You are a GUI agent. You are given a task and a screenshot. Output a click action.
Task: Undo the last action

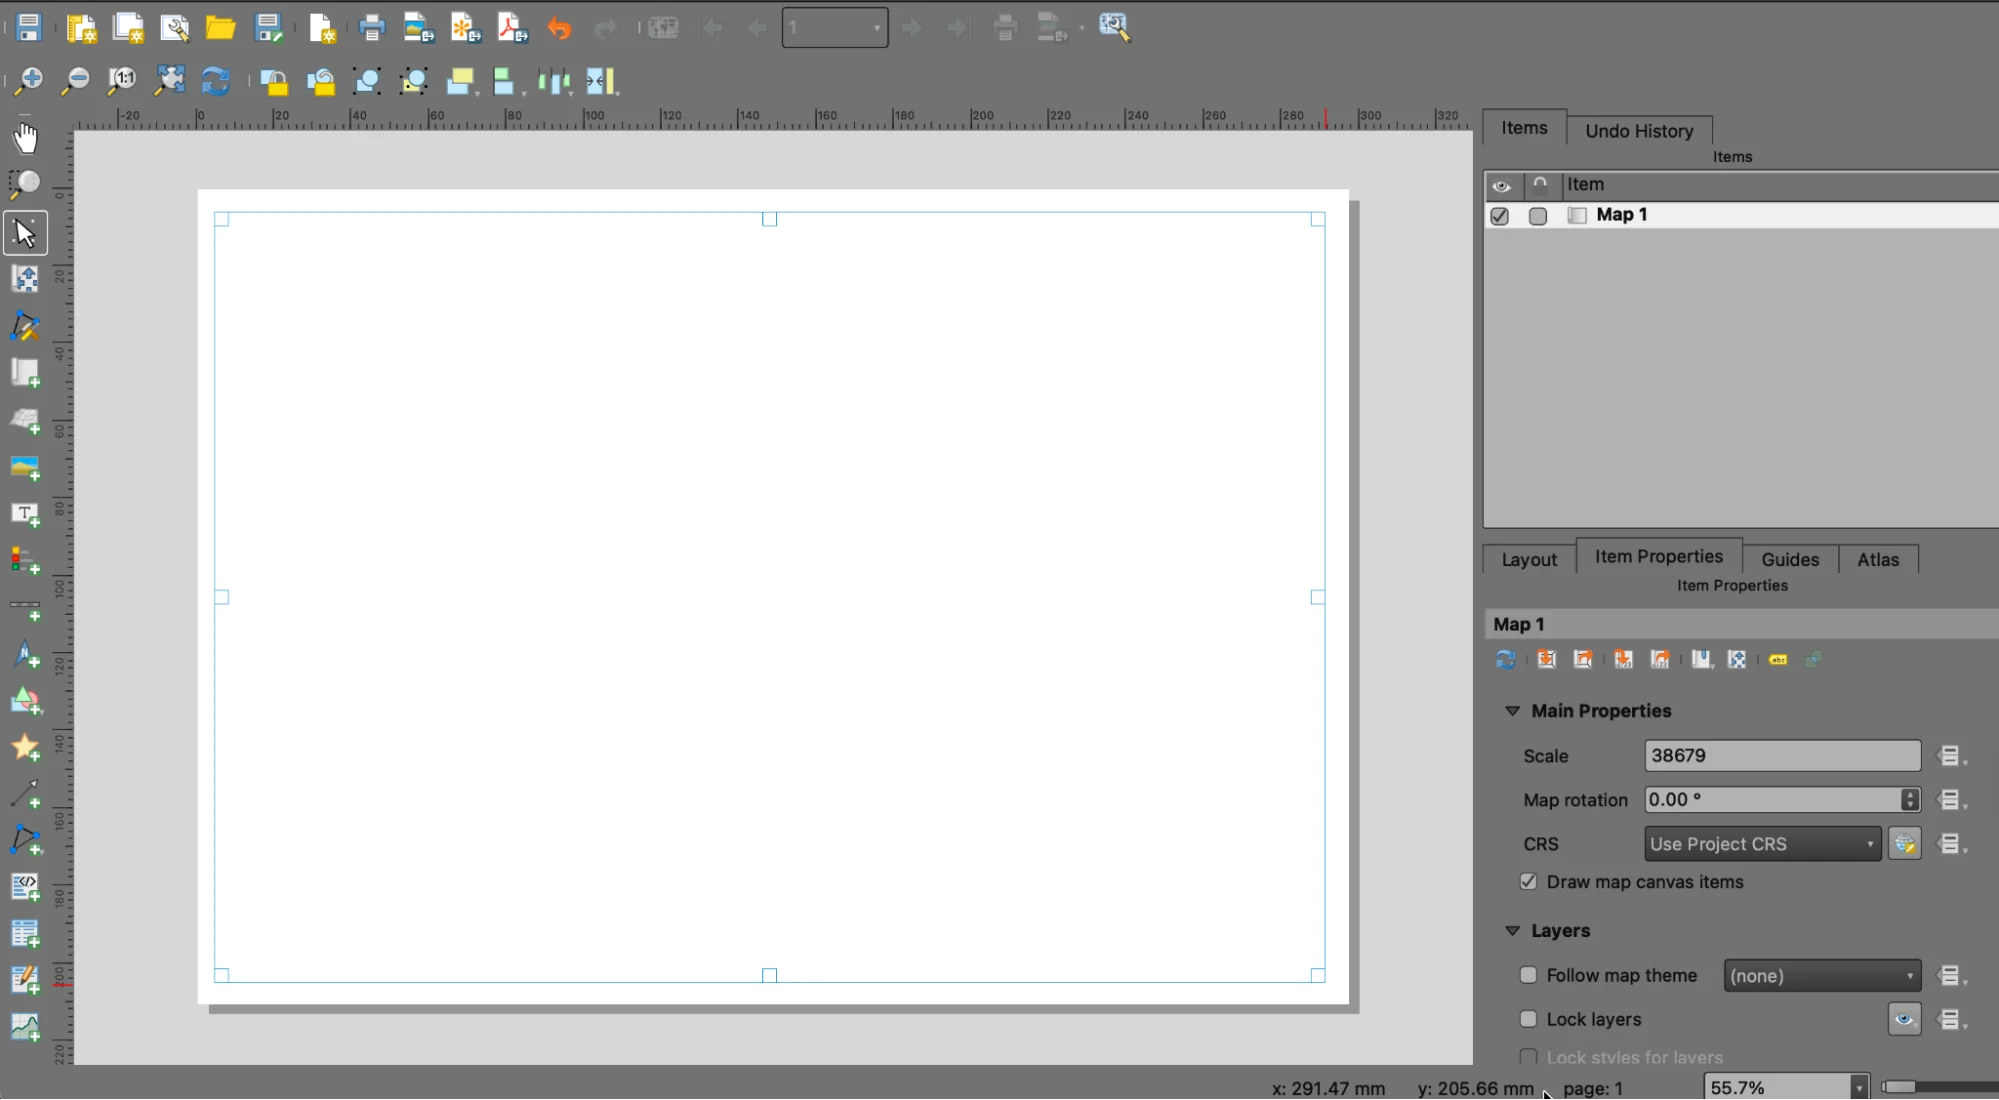558,27
